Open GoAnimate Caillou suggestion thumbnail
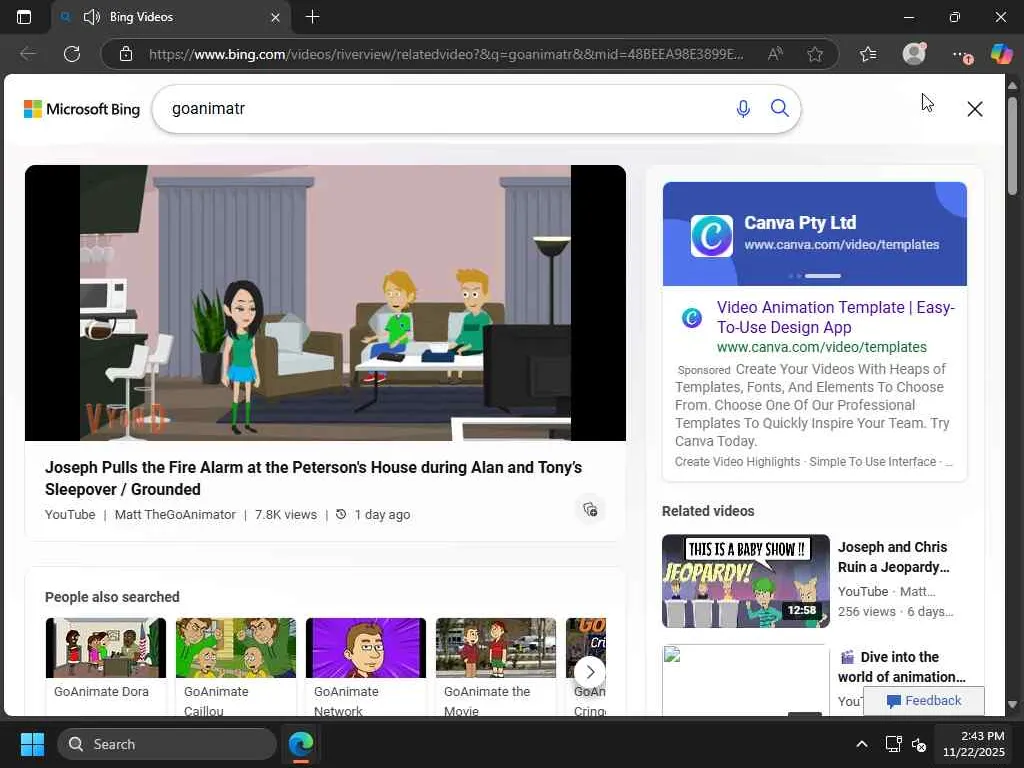The image size is (1024, 768). [236, 648]
